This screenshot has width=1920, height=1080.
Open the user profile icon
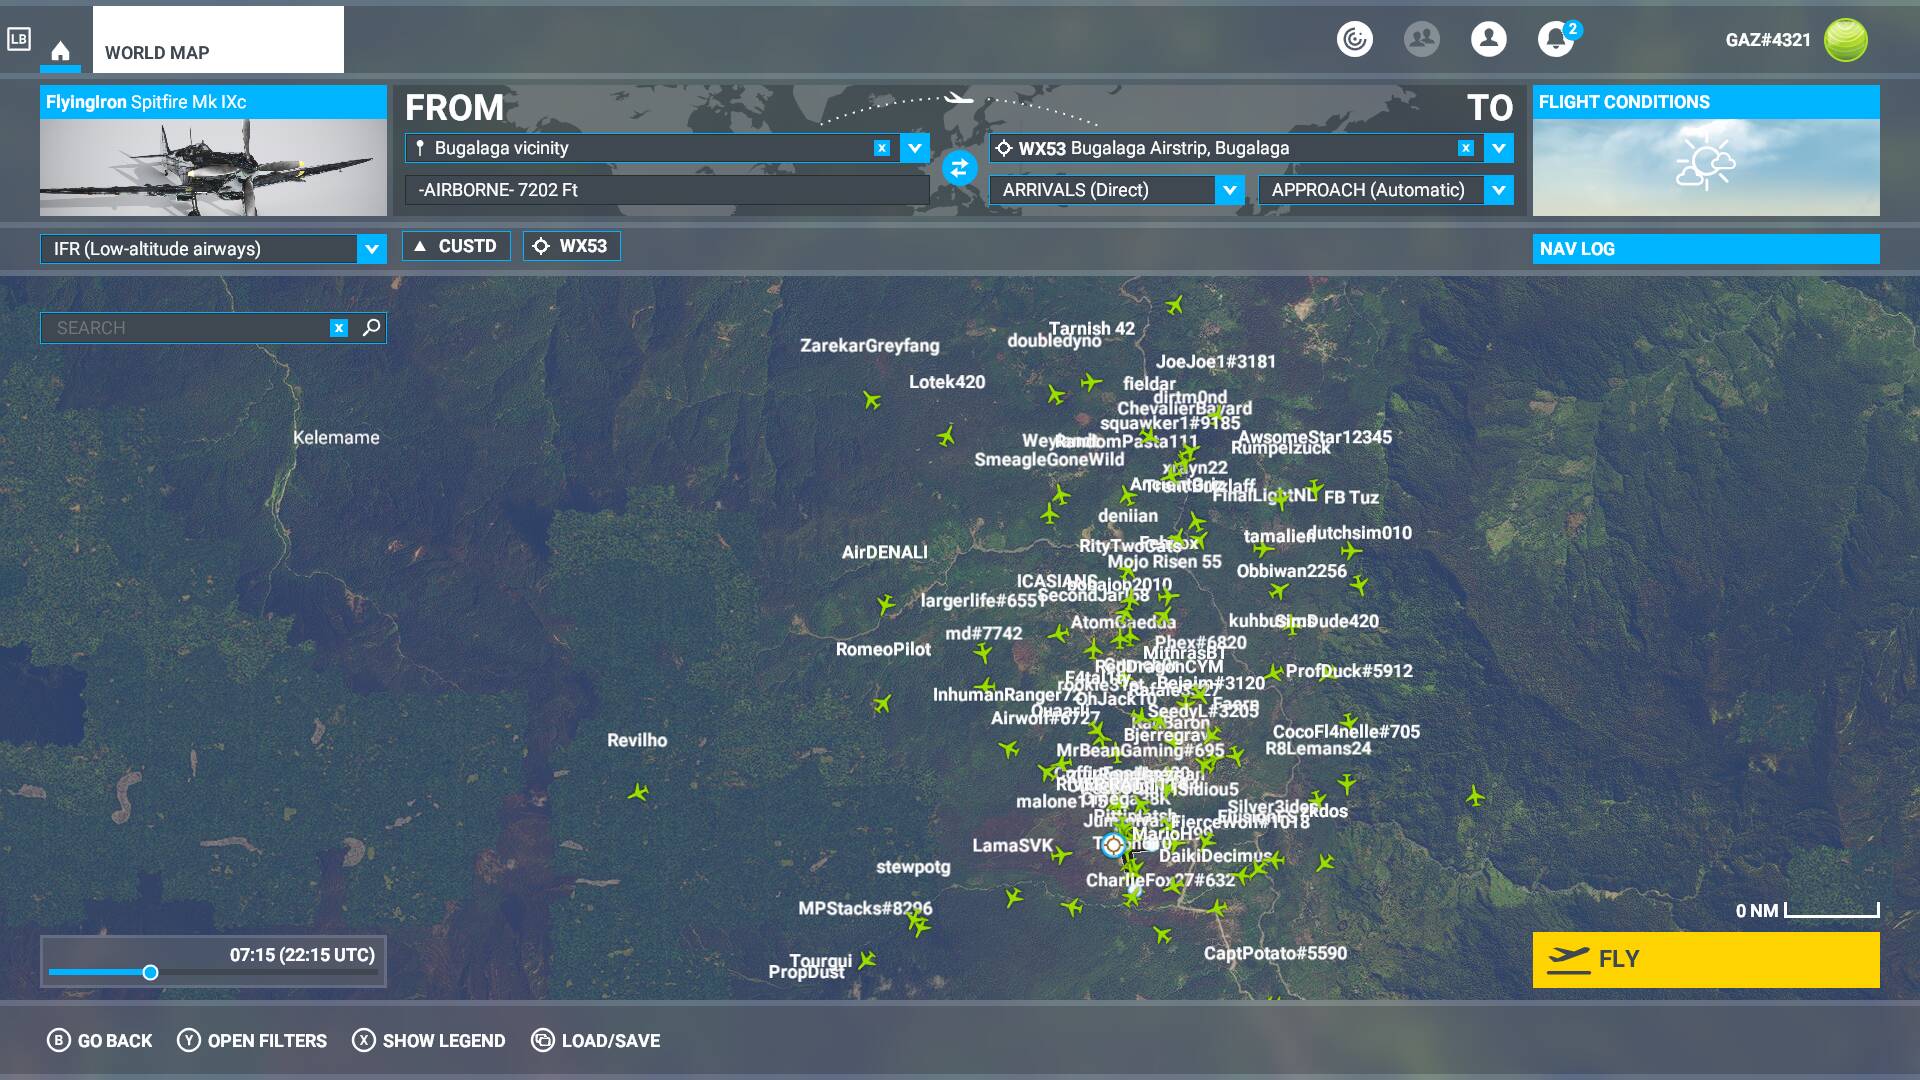pyautogui.click(x=1488, y=39)
